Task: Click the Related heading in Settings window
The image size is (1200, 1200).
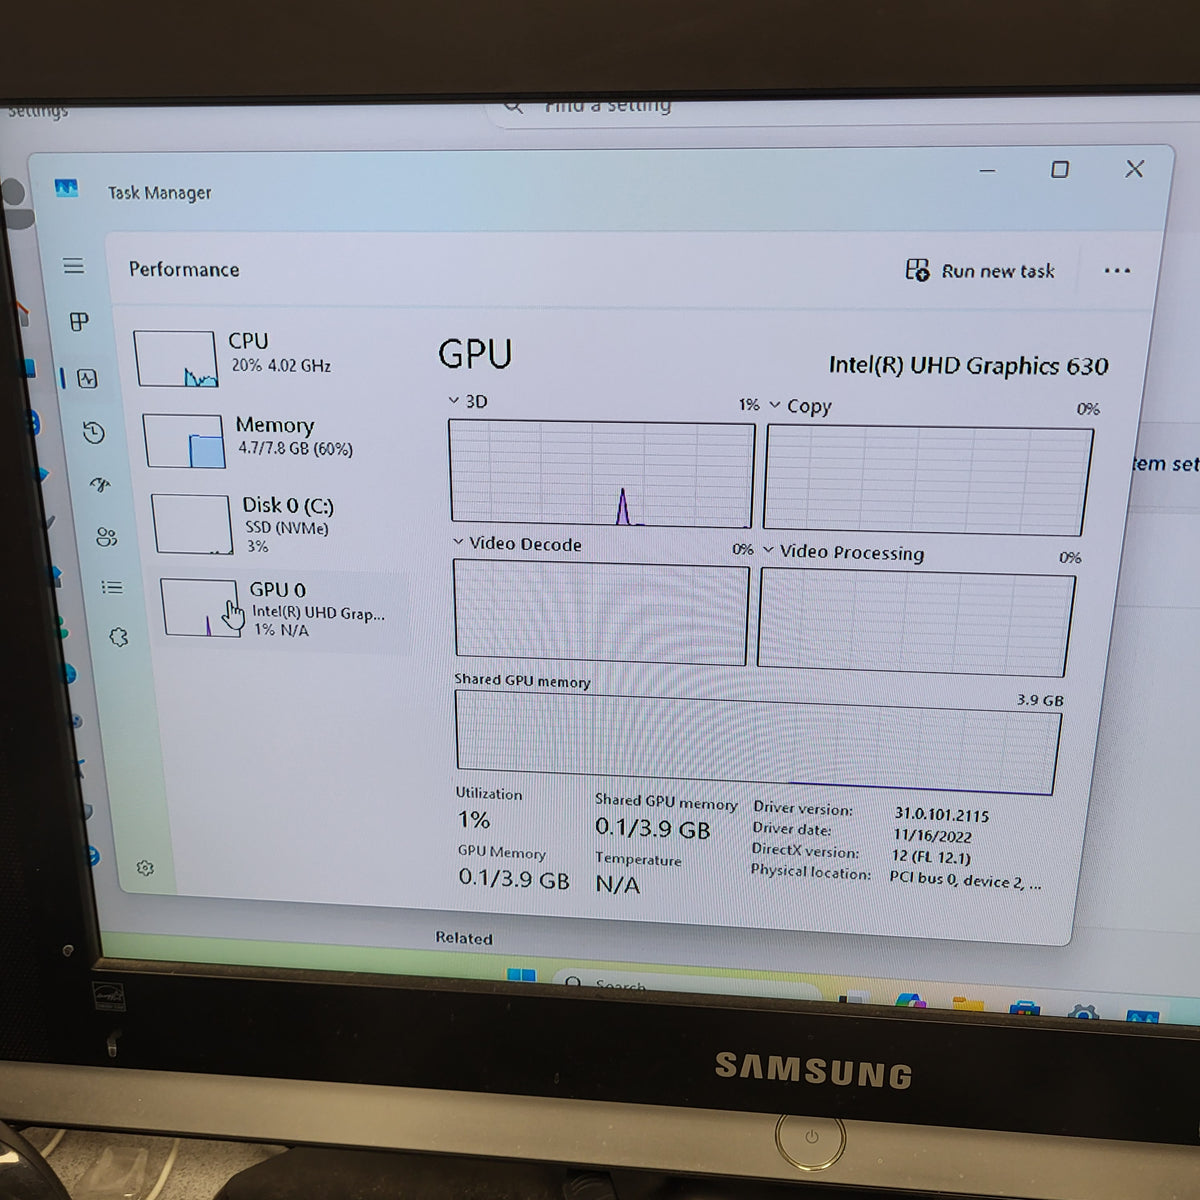Action: tap(464, 938)
